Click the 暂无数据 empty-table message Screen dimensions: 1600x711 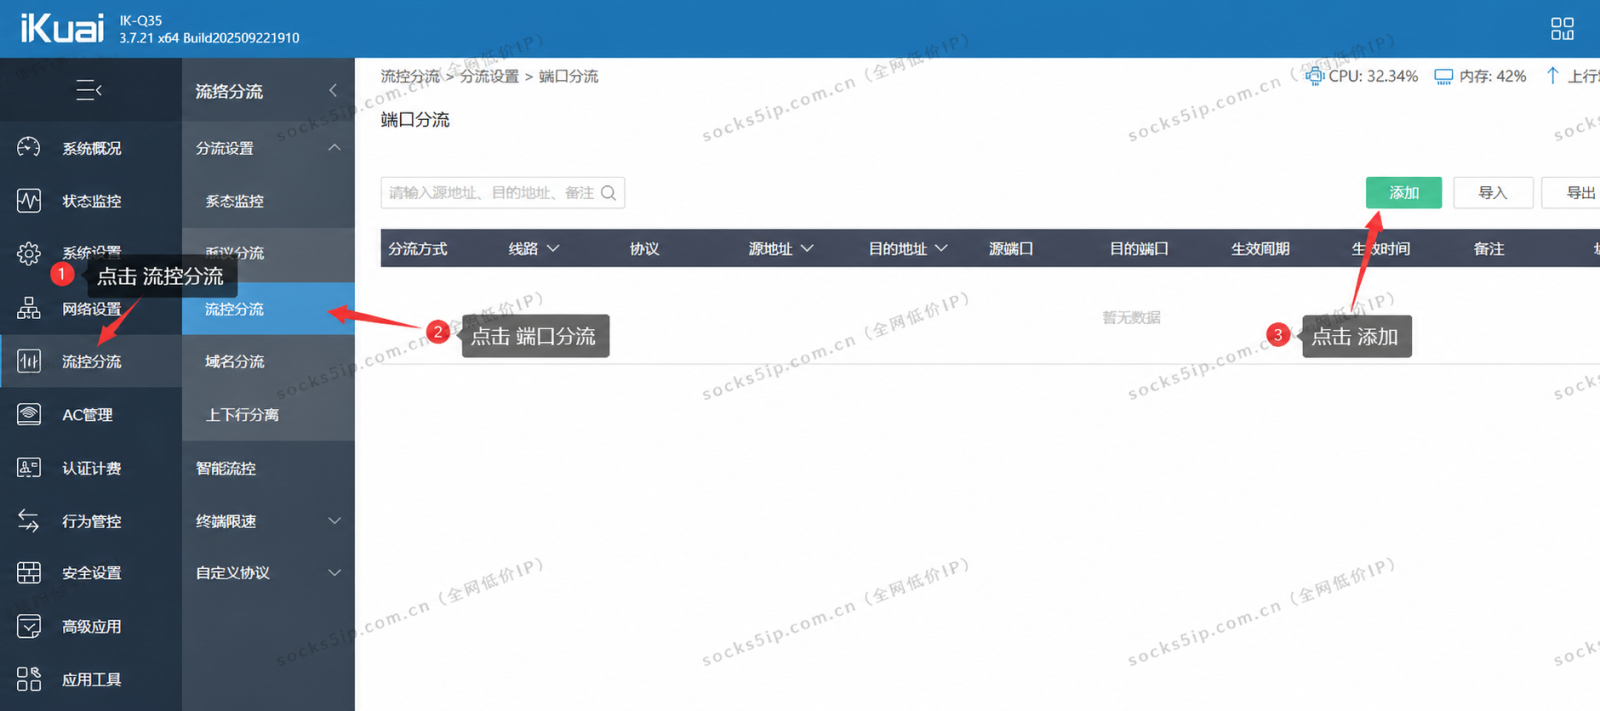coord(1131,317)
